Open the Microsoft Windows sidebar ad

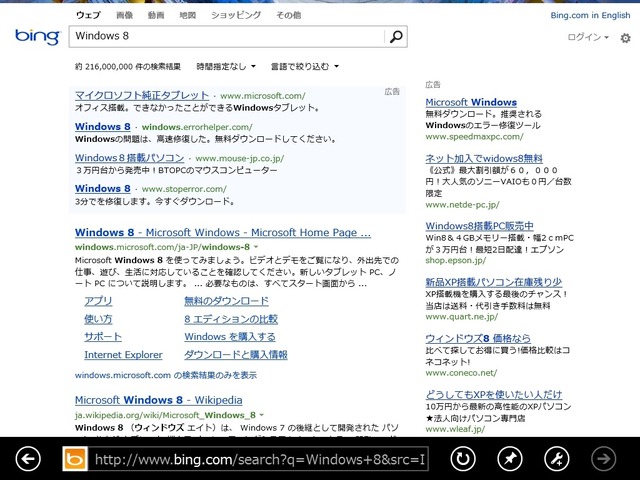click(x=471, y=102)
